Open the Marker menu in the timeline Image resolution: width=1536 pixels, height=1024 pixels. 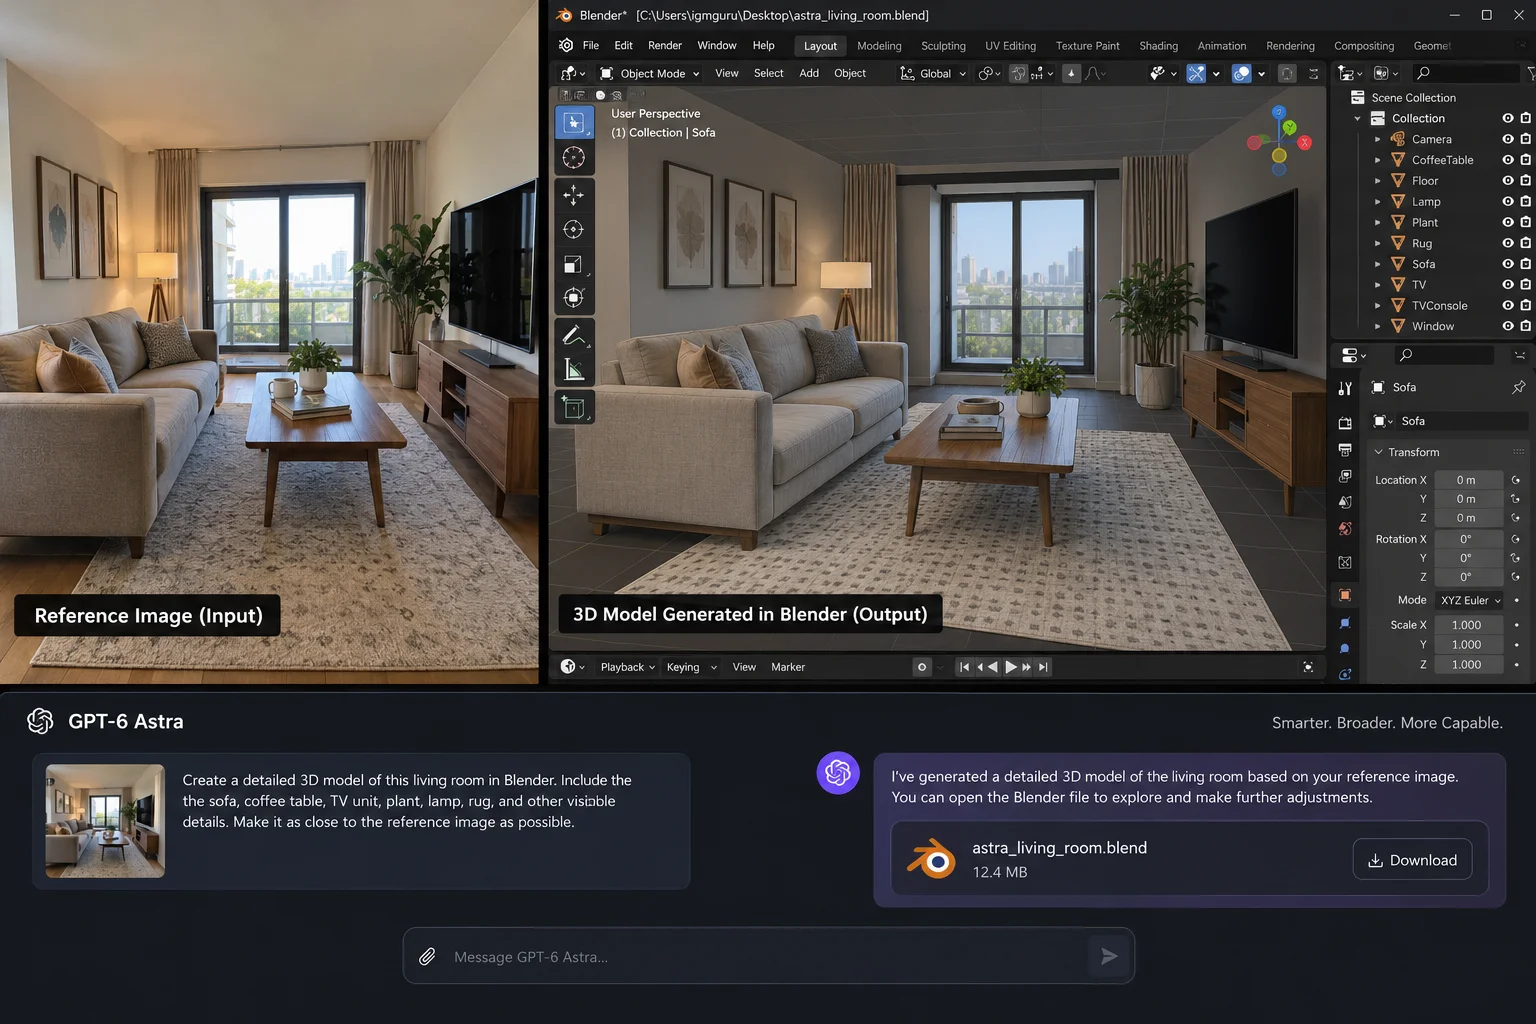(x=788, y=667)
